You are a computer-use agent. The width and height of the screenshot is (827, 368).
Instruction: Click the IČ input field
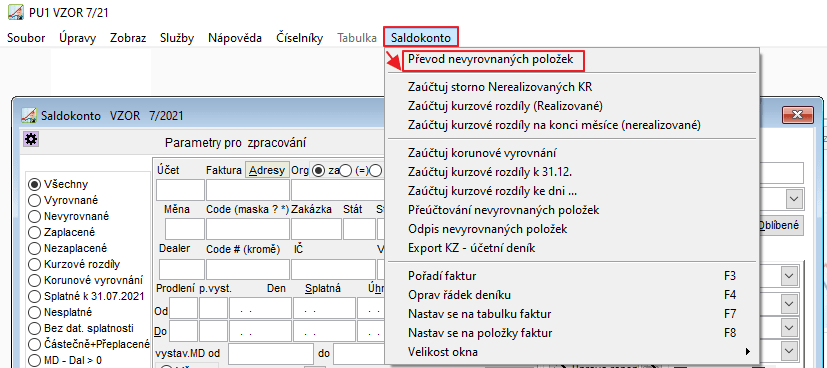click(332, 269)
